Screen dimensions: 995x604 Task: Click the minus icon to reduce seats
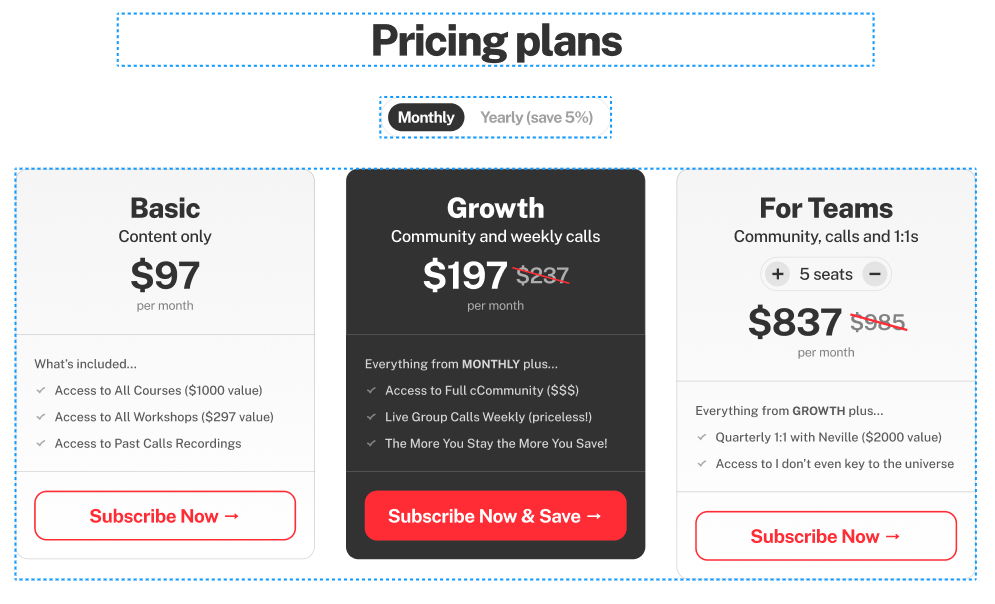coord(875,273)
